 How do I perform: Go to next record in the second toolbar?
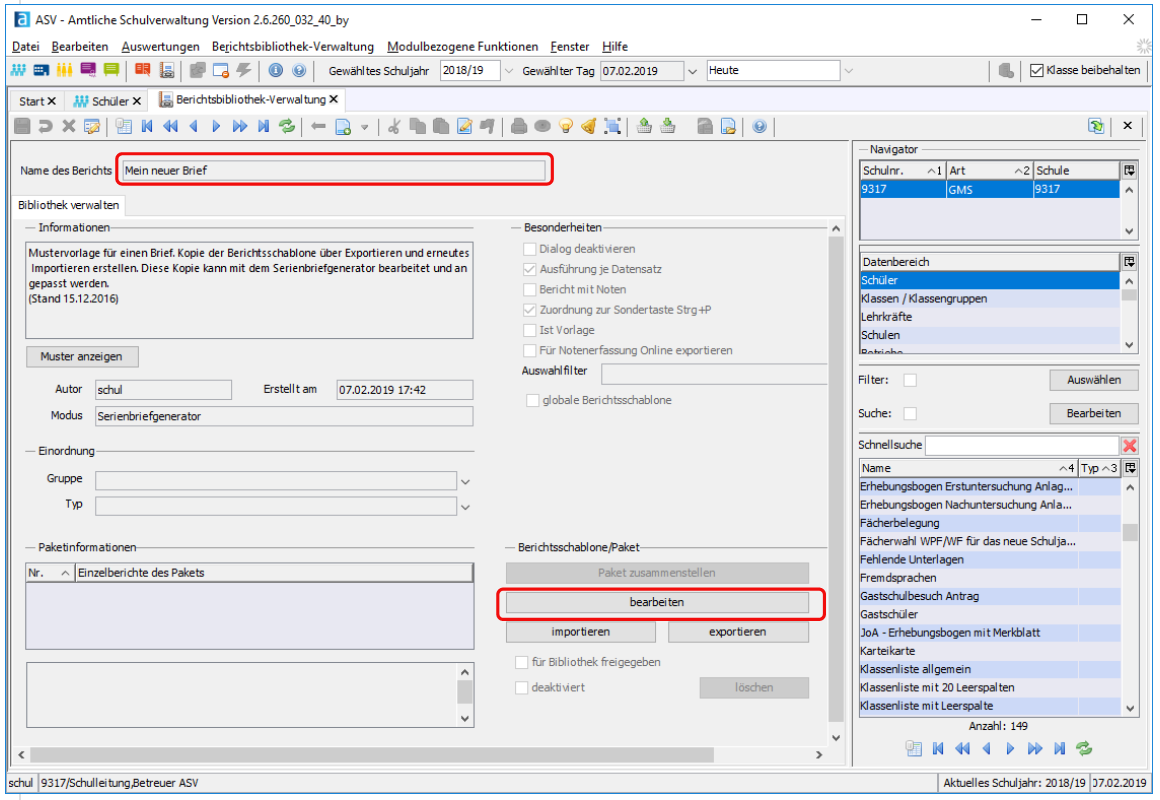coord(217,127)
